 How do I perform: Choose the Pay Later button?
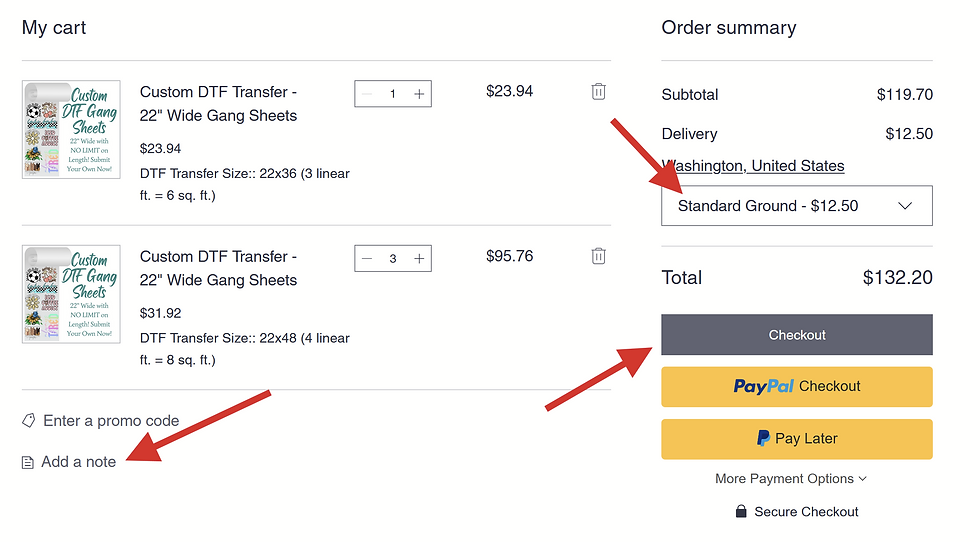pyautogui.click(x=796, y=439)
